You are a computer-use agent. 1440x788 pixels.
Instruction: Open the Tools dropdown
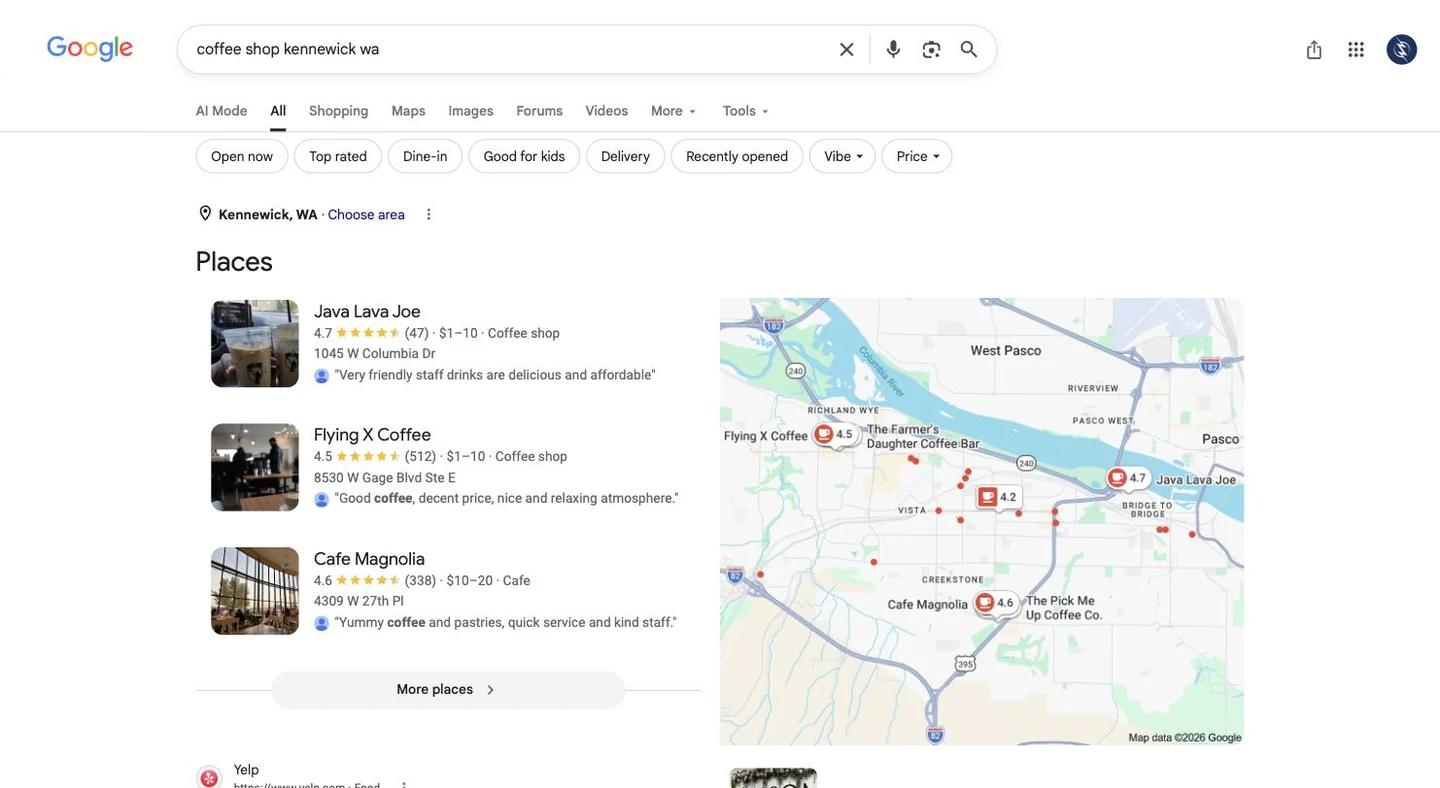point(746,111)
